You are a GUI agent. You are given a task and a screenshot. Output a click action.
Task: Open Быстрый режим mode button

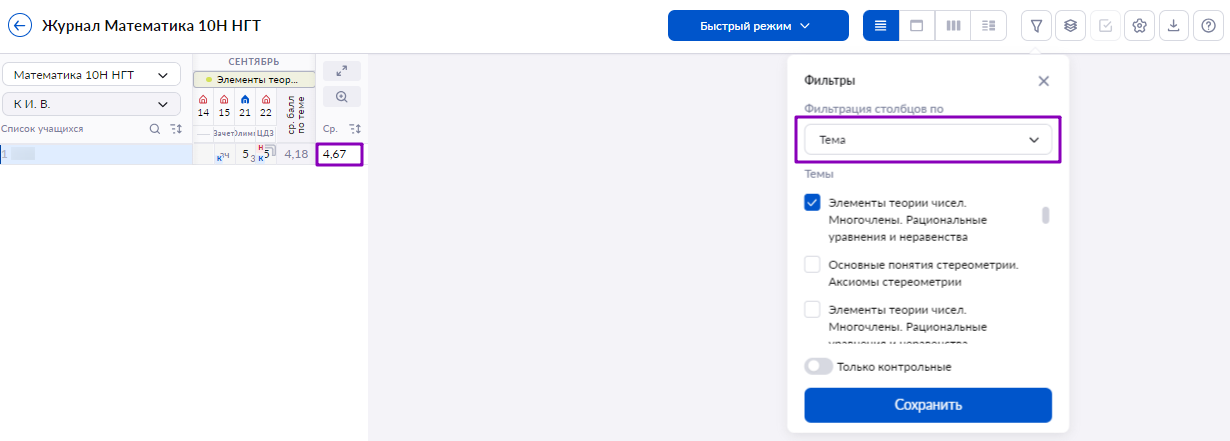pyautogui.click(x=758, y=26)
